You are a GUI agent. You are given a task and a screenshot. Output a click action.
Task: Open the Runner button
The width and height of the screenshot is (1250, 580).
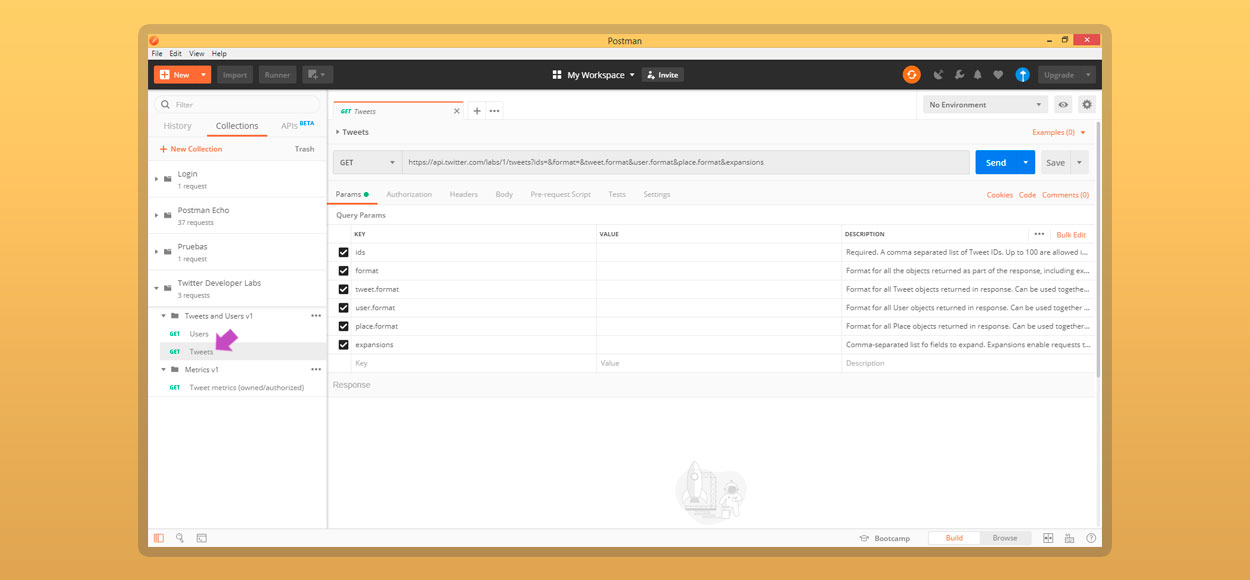coord(277,75)
